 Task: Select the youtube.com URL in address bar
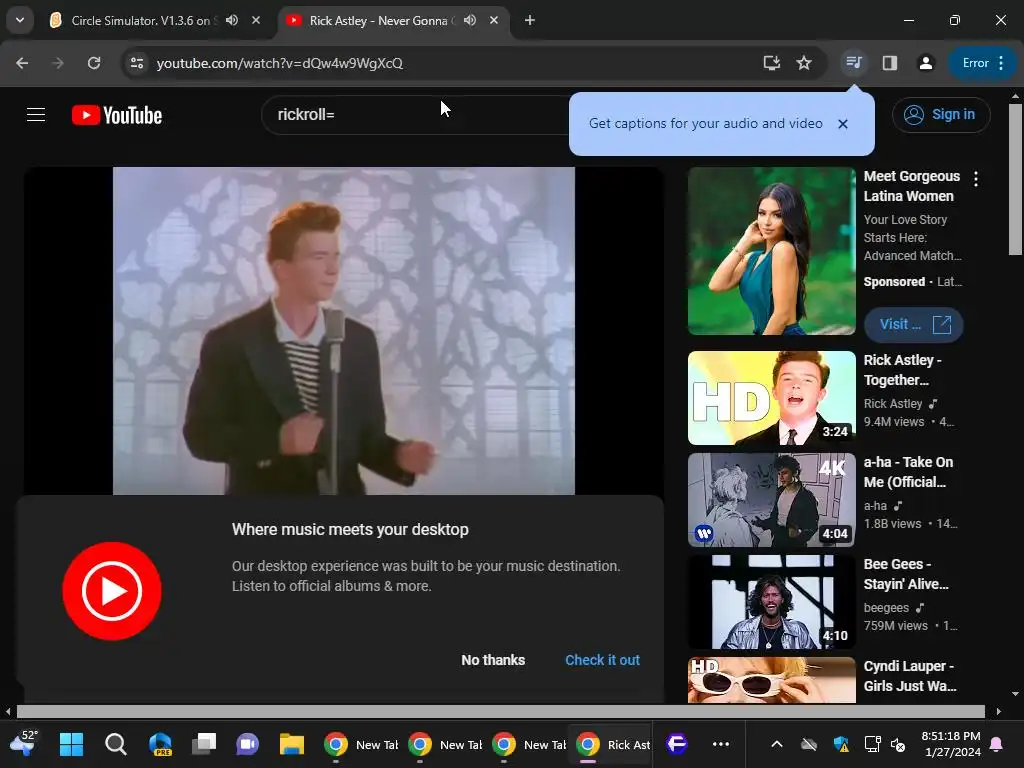point(280,63)
